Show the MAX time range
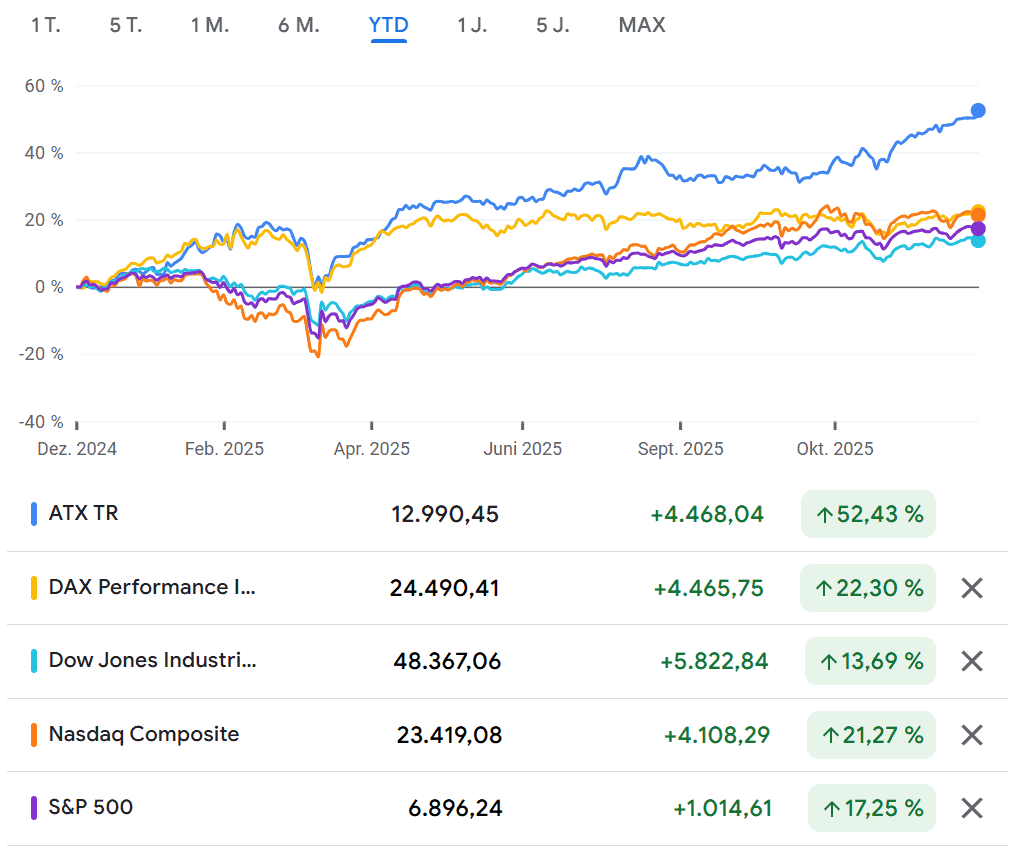This screenshot has width=1012, height=856. click(642, 25)
